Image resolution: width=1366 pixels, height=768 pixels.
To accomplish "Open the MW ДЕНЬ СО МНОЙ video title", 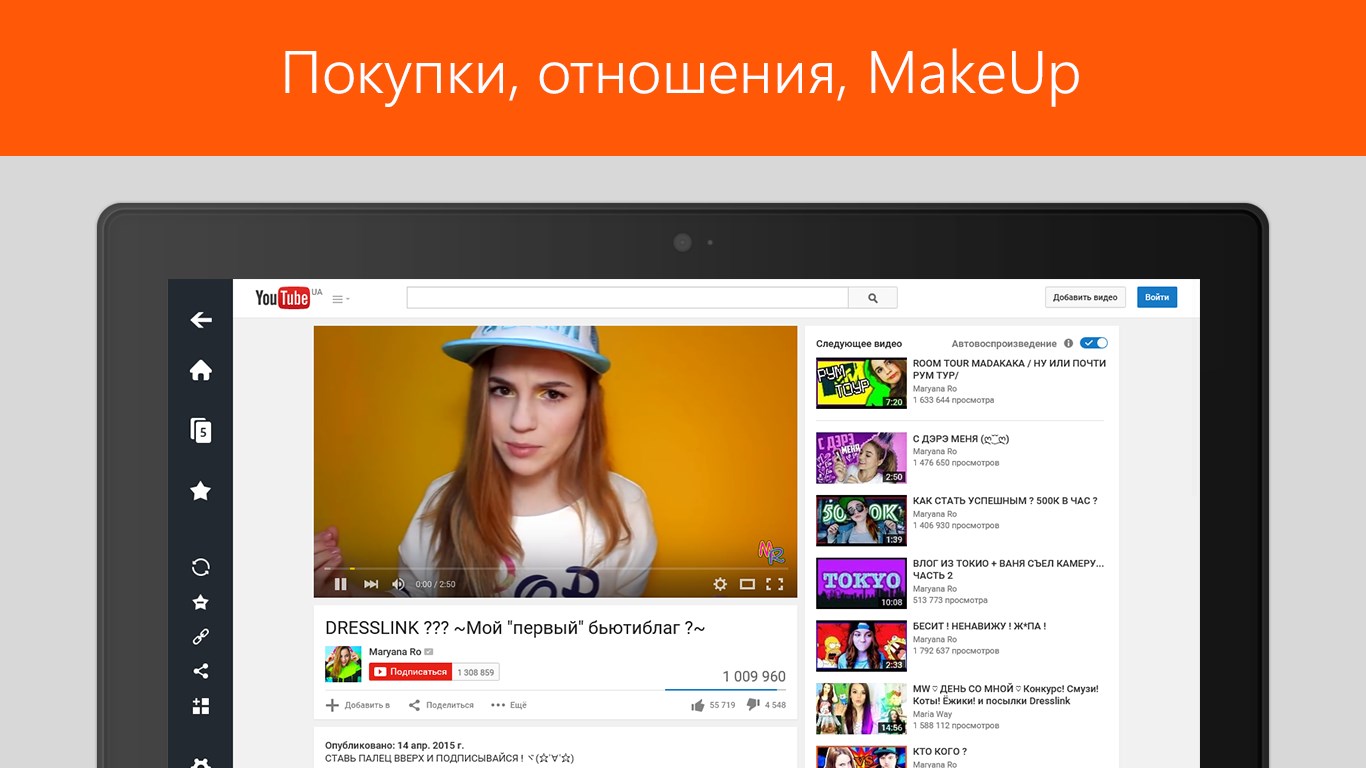I will pyautogui.click(x=1005, y=695).
